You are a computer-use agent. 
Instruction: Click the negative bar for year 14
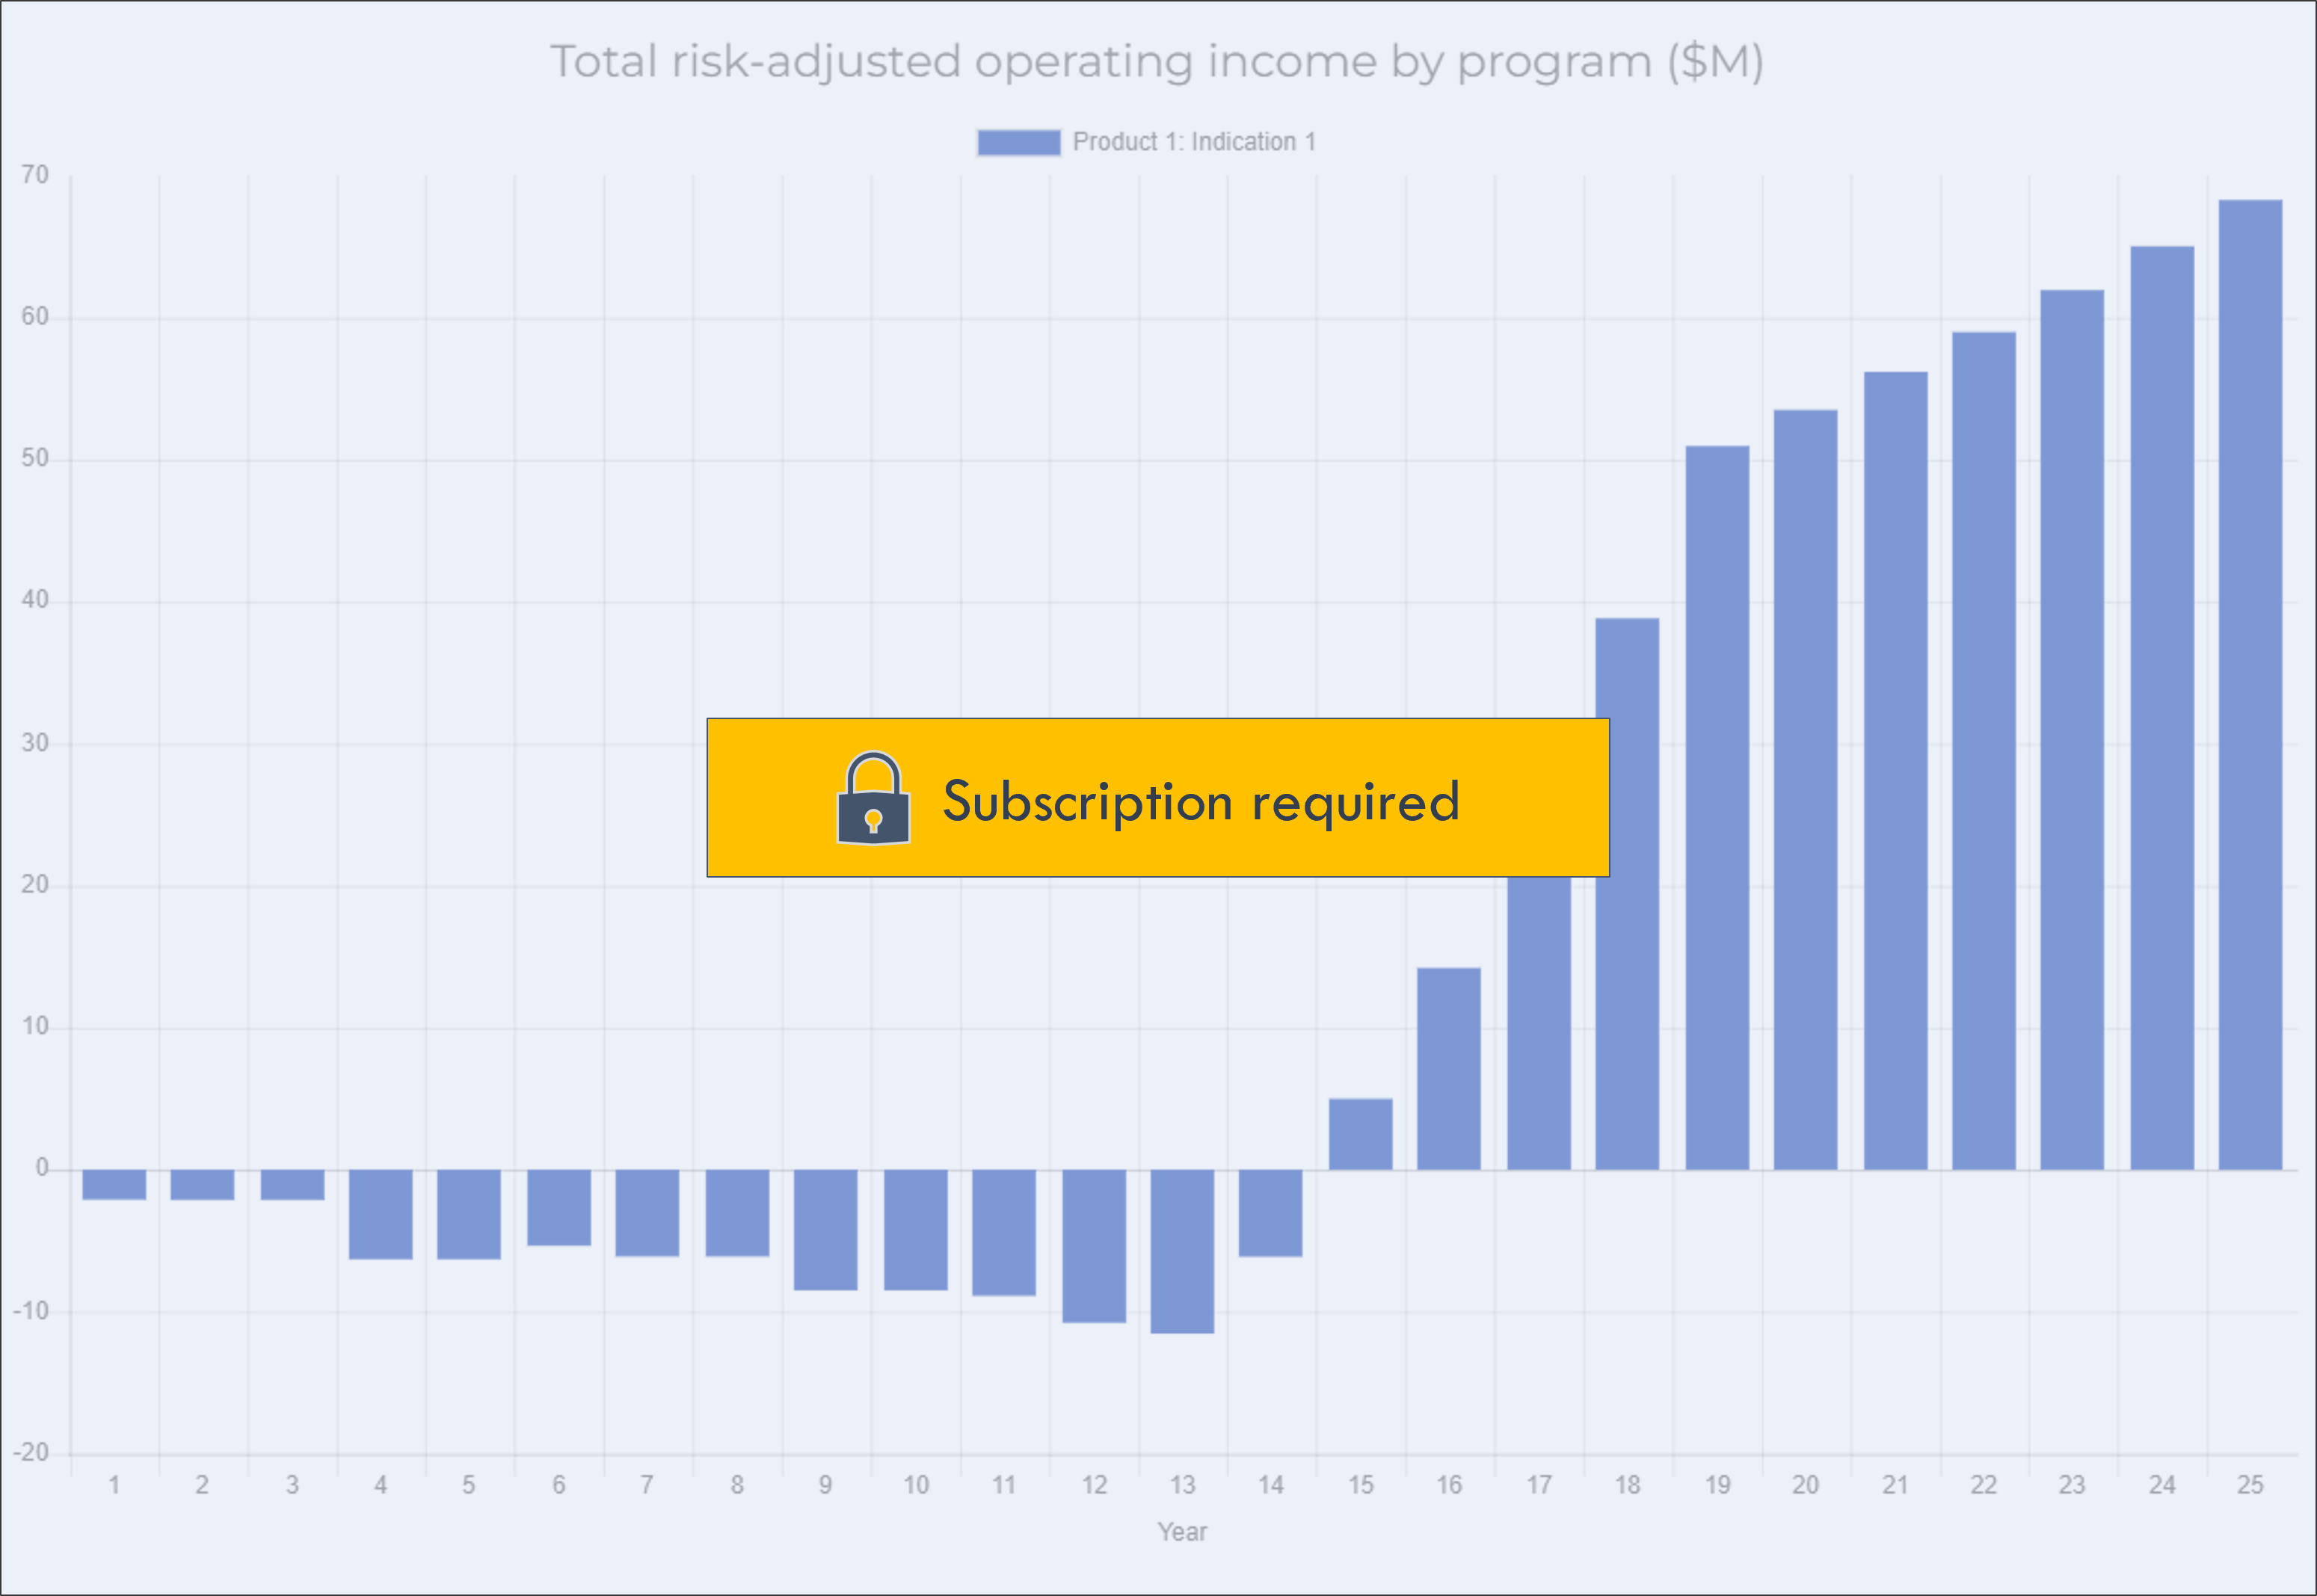(1270, 1212)
